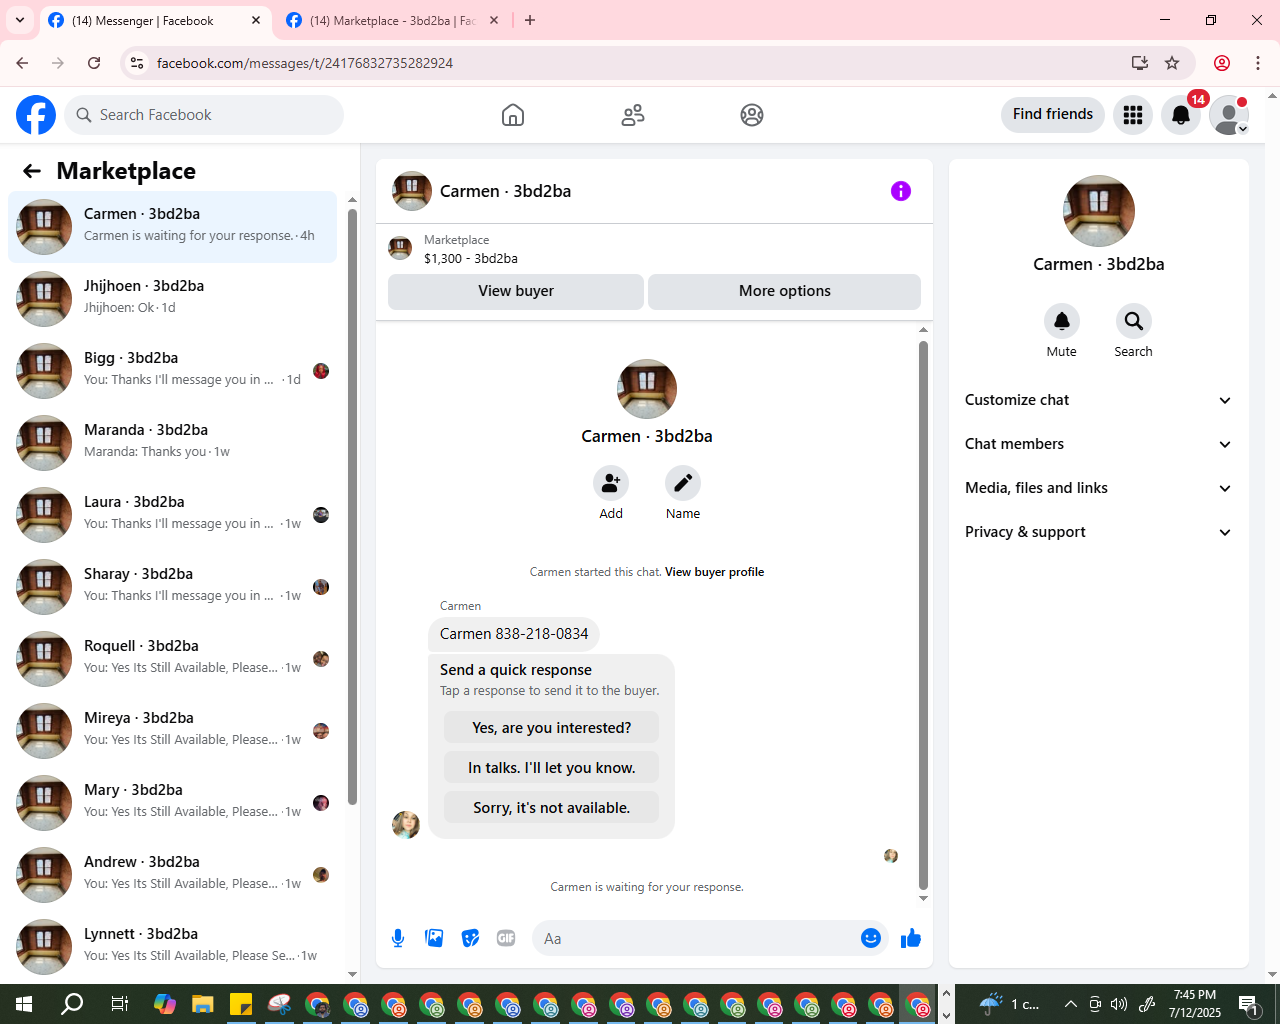Viewport: 1280px width, 1024px height.
Task: Send 'Yes, are you interested?' quick response
Action: 552,728
